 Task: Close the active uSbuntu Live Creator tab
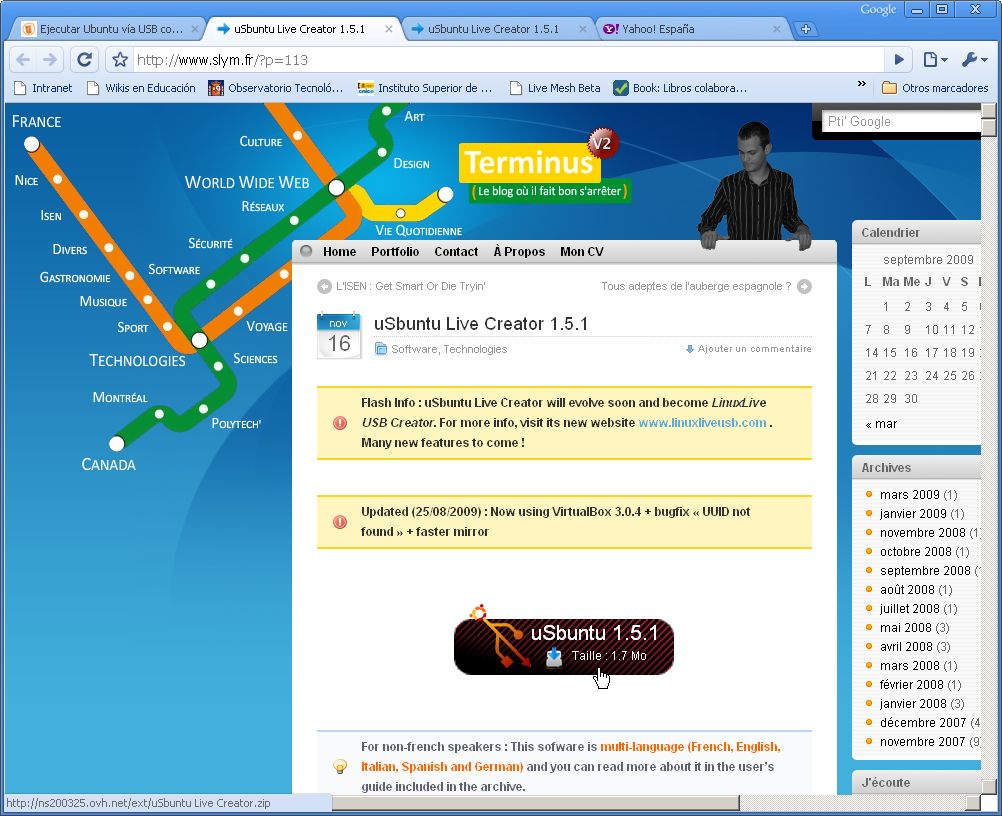point(389,29)
